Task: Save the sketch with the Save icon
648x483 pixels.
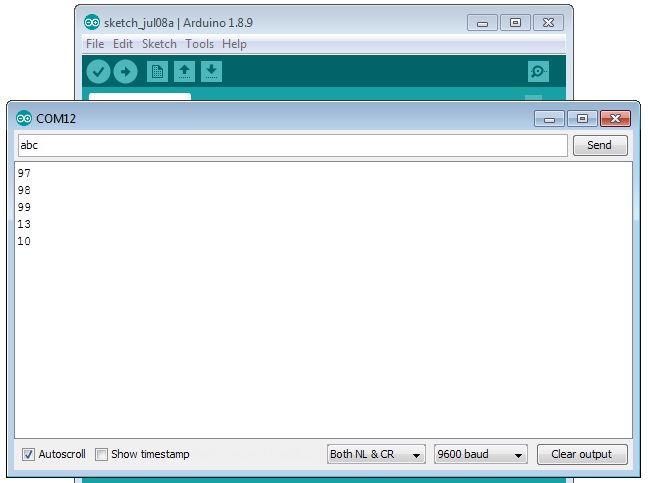Action: [x=212, y=71]
